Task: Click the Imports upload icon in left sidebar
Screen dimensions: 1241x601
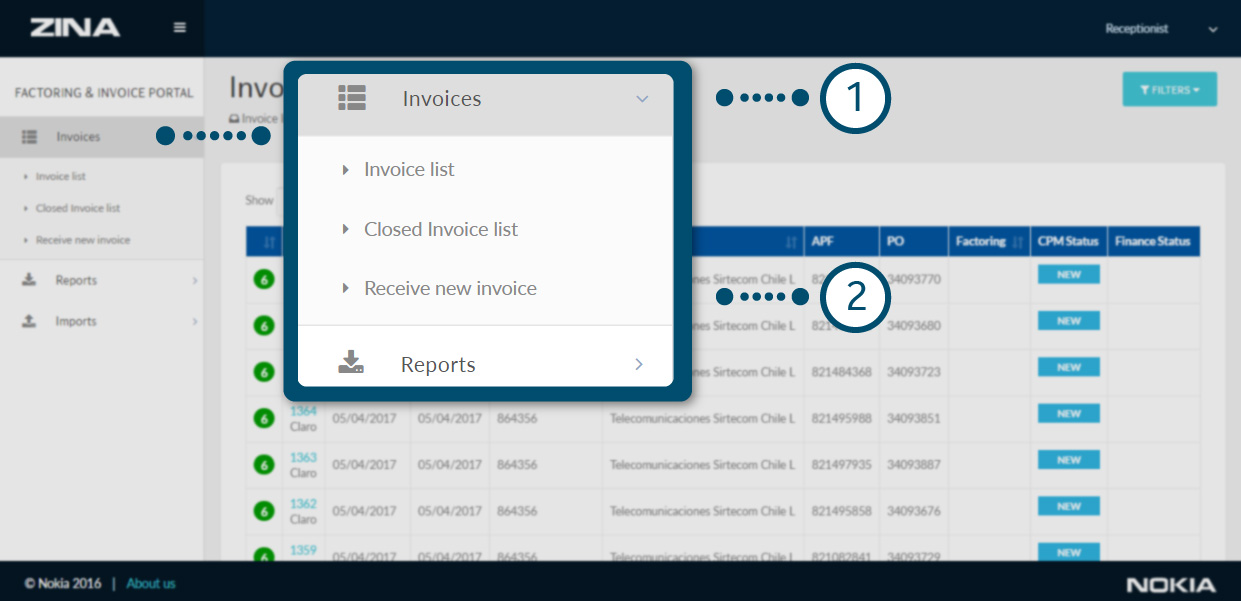Action: pyautogui.click(x=30, y=321)
